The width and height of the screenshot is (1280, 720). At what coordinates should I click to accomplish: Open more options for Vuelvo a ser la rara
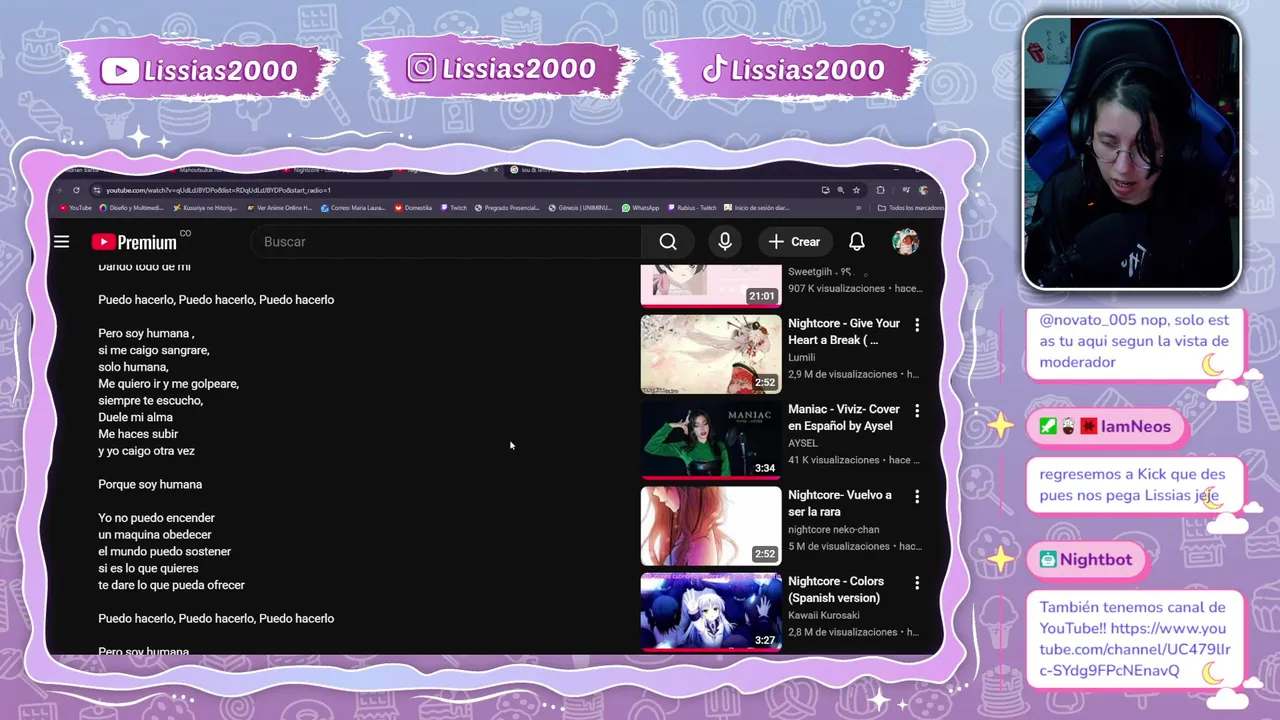click(x=917, y=496)
